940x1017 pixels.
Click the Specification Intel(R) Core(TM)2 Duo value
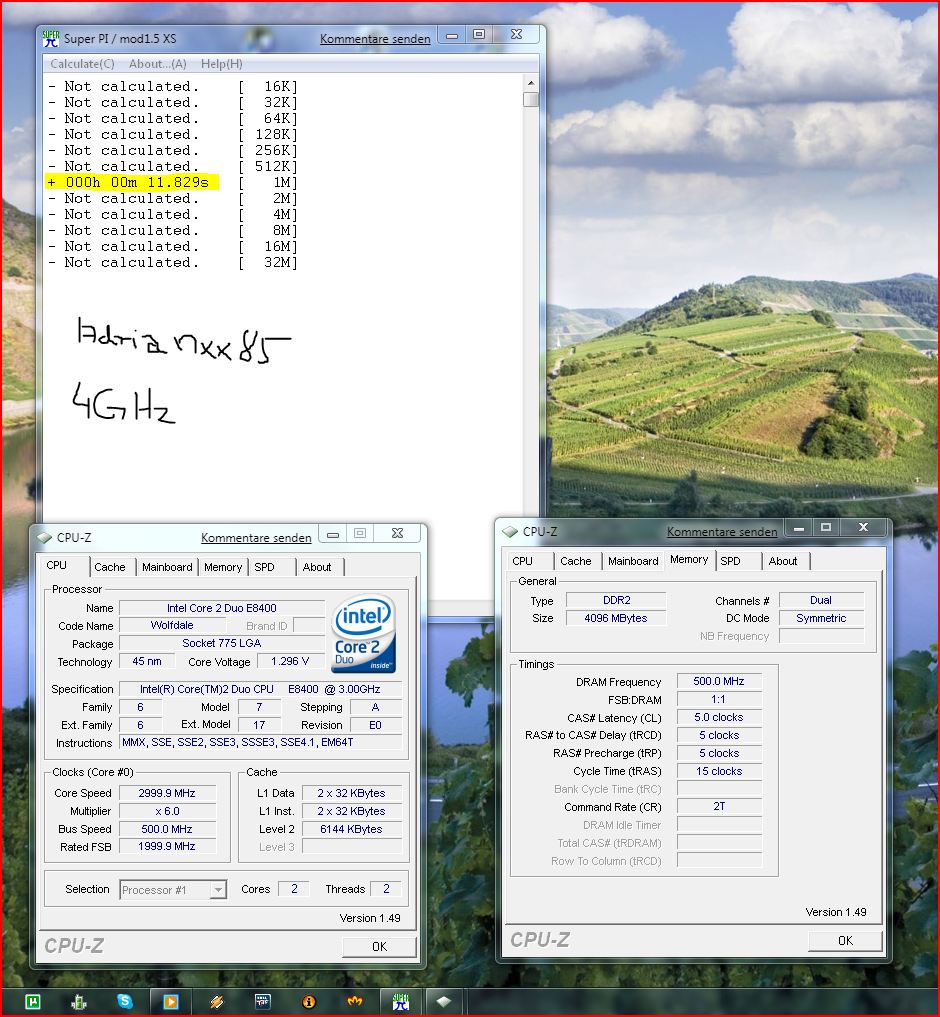click(x=261, y=689)
